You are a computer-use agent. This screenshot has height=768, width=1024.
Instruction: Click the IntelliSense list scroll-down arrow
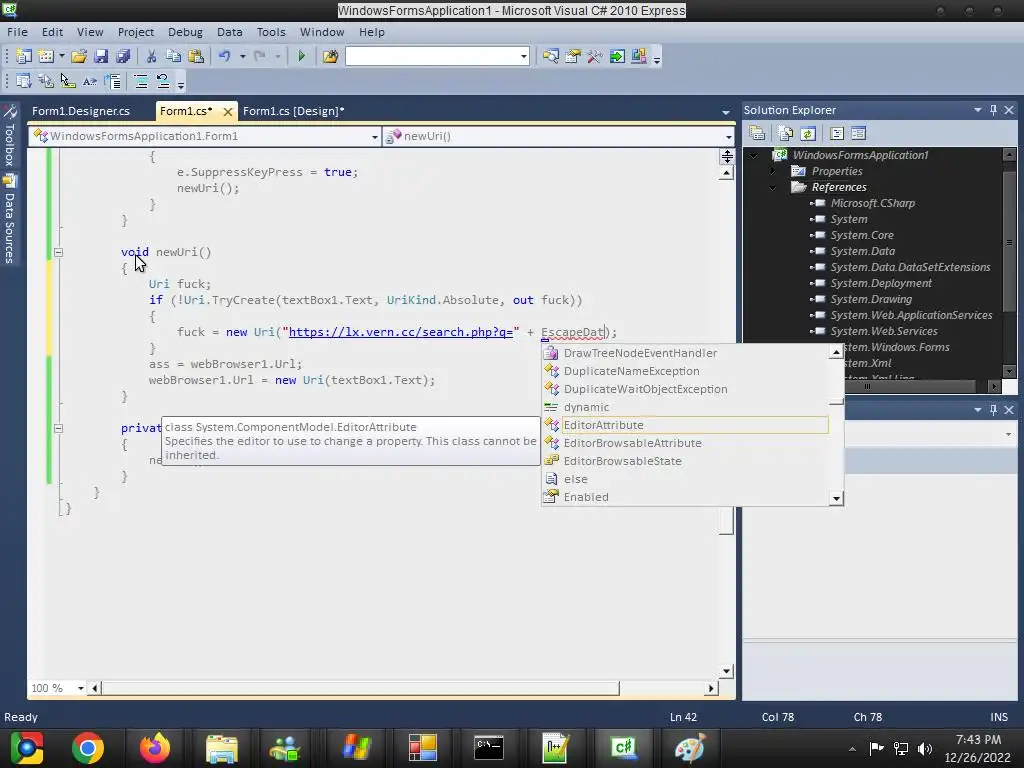(x=836, y=498)
